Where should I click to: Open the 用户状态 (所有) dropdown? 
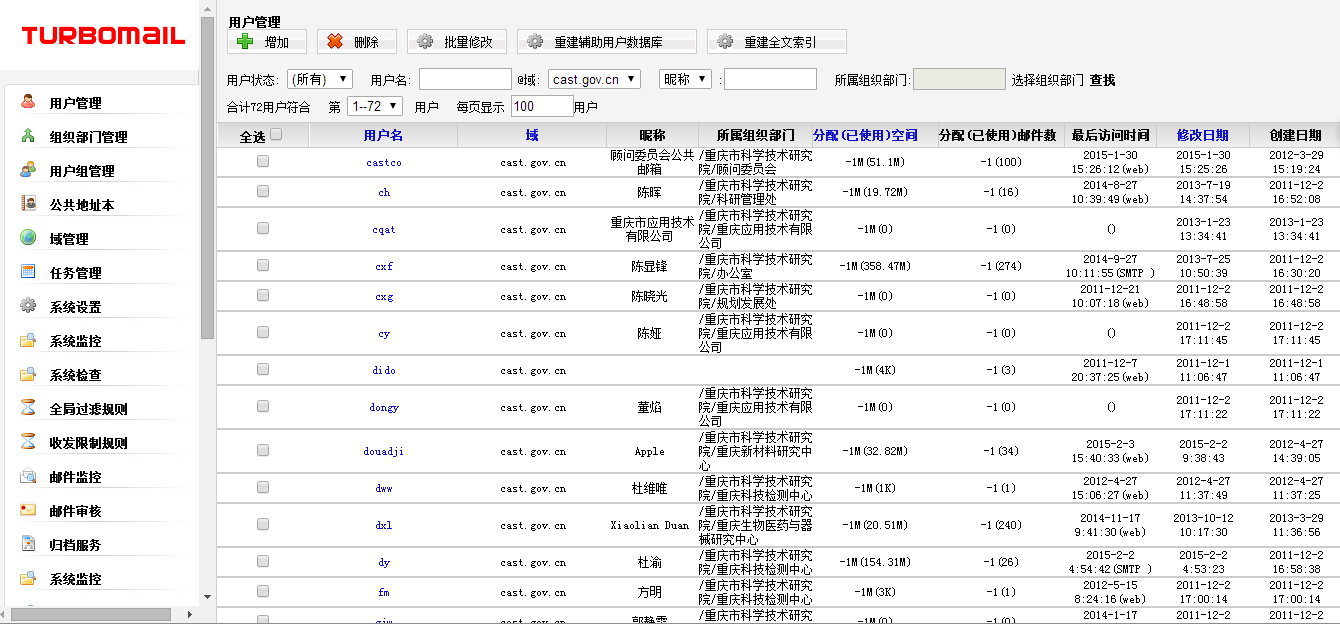[x=320, y=79]
